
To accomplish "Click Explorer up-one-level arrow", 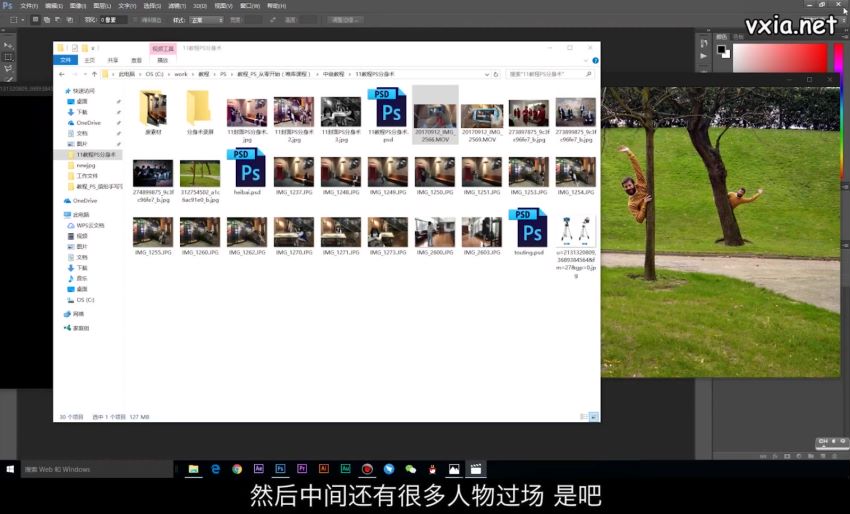I will point(94,74).
